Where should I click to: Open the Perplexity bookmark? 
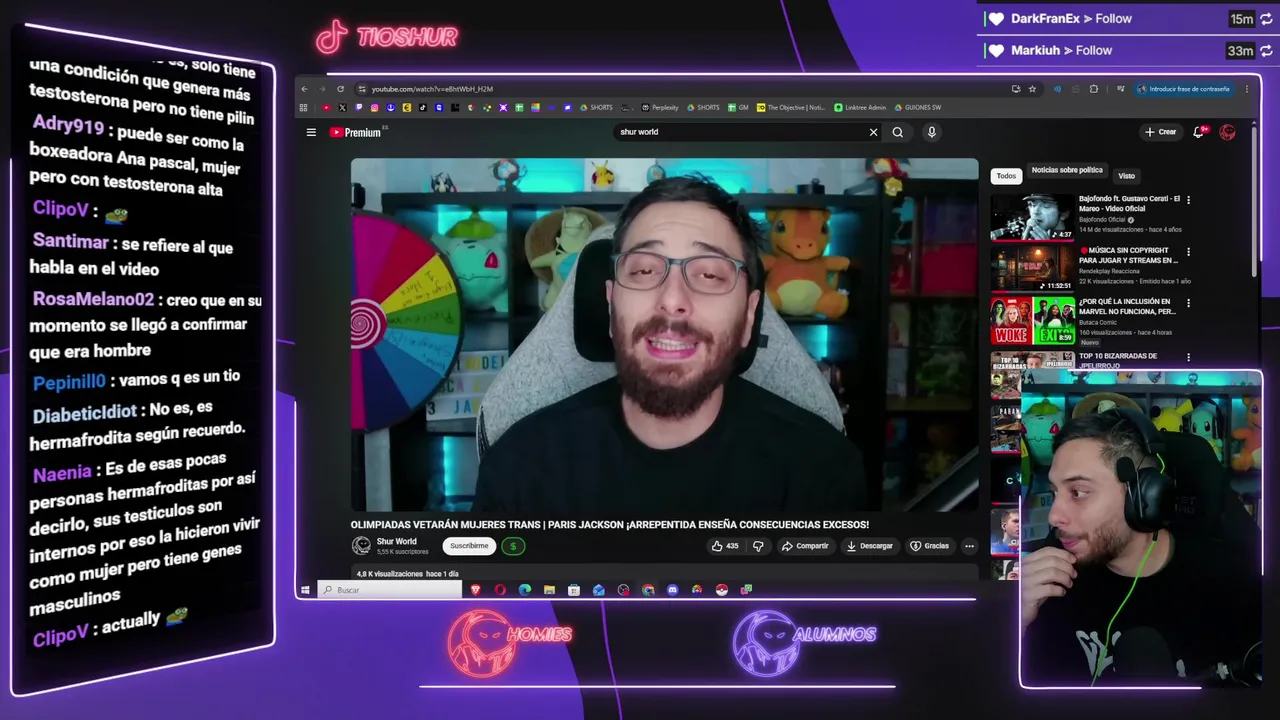[660, 107]
